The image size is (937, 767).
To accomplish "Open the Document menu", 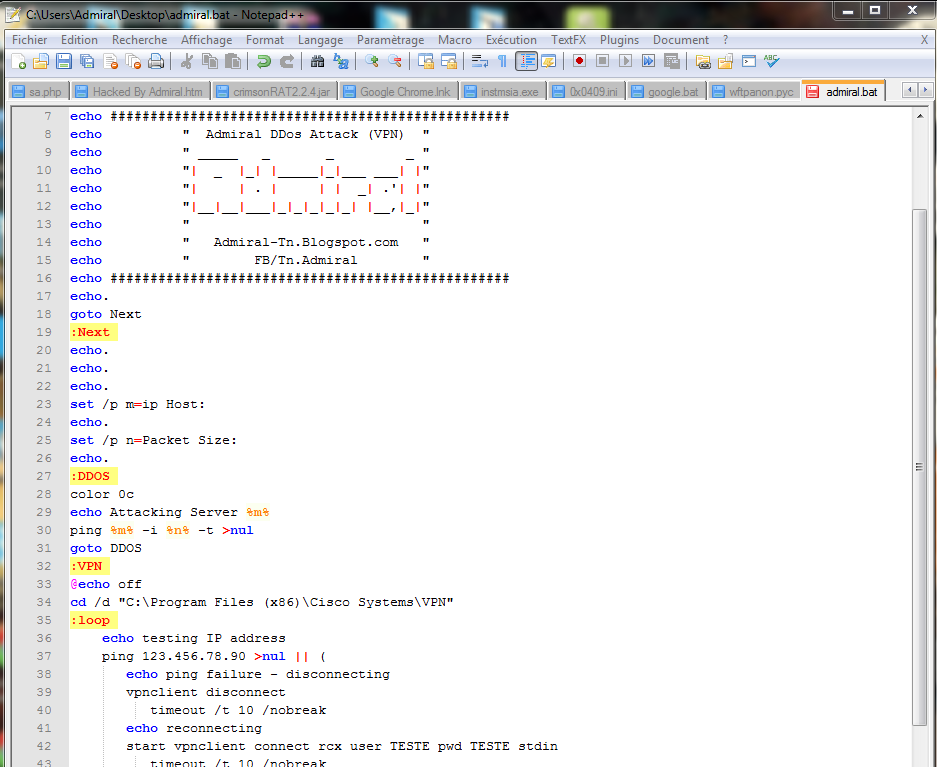I will 681,40.
